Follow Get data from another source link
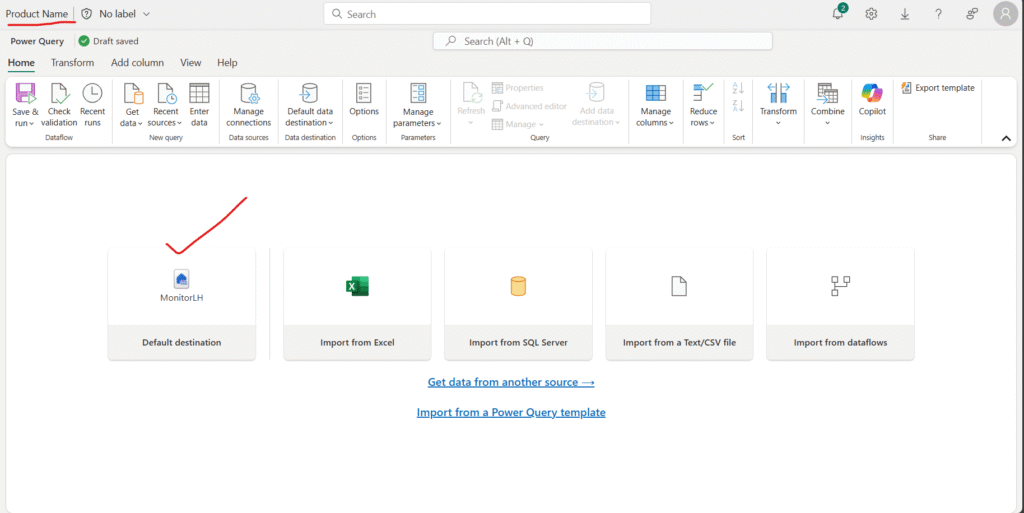1024x513 pixels. 511,382
